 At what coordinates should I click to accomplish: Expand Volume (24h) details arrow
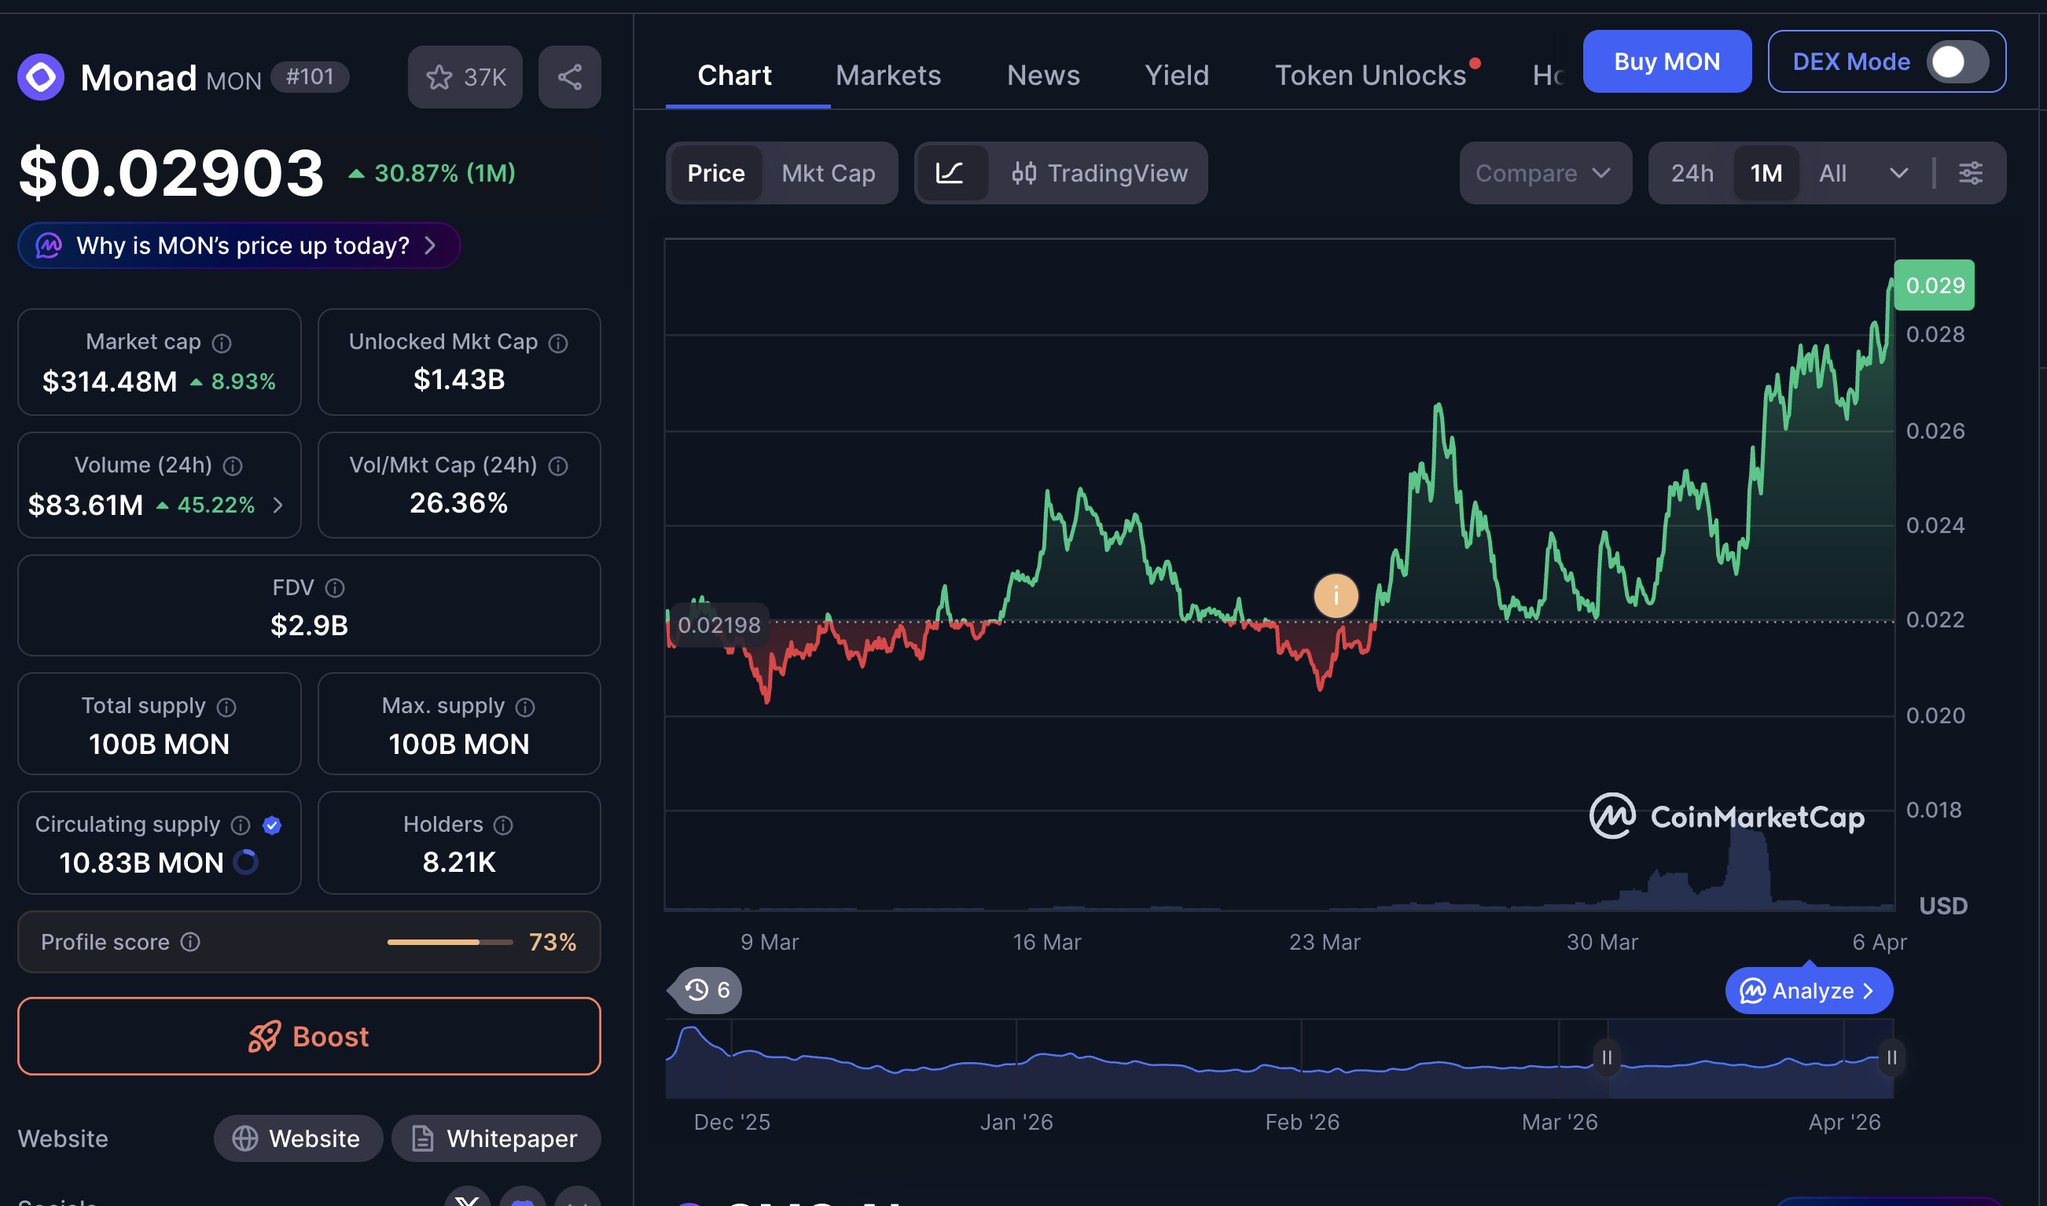tap(278, 505)
